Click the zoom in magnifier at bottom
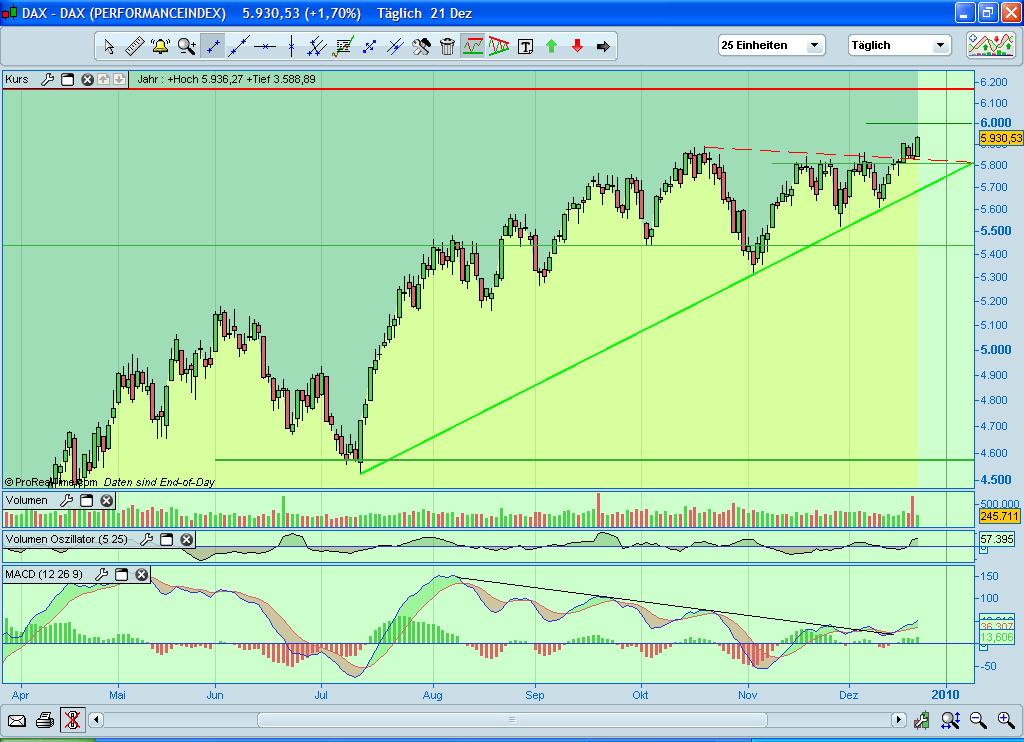The height and width of the screenshot is (742, 1024). coord(1006,720)
